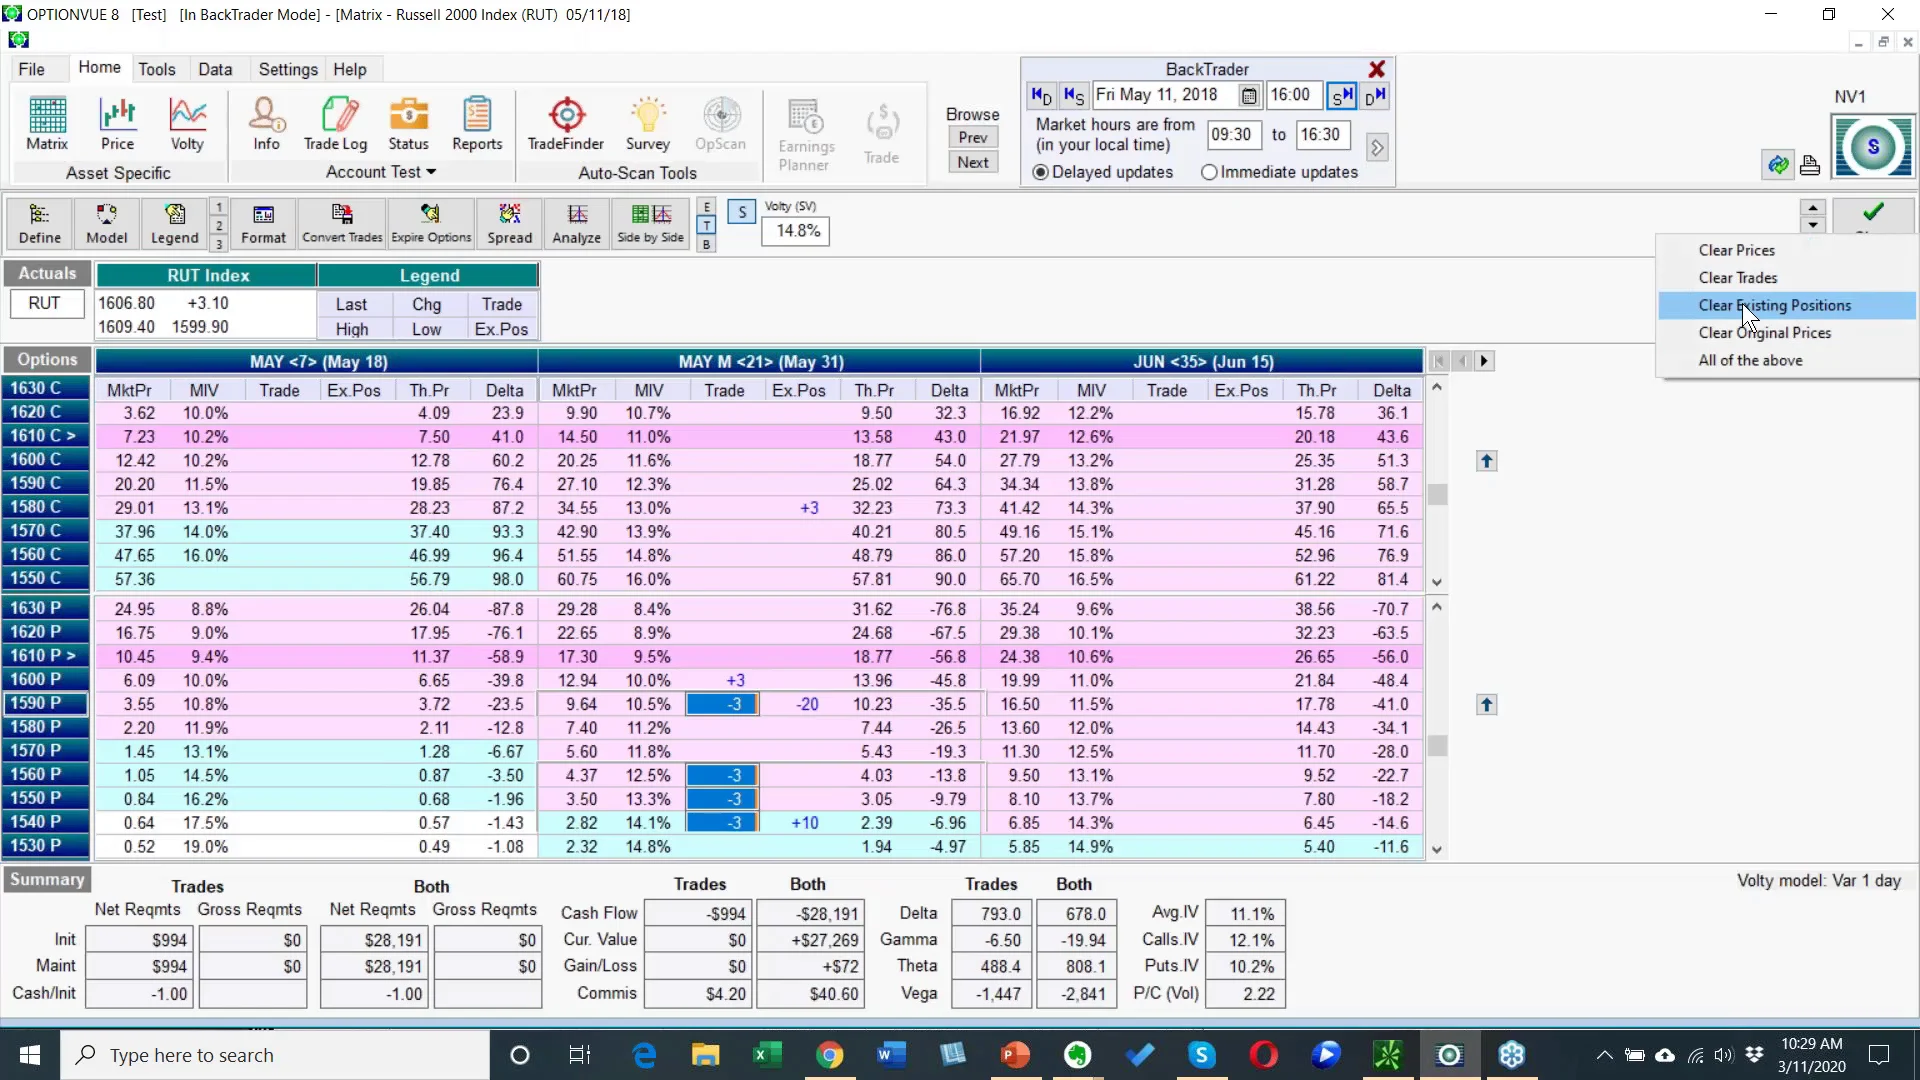Switch to Side by Side view
Viewport: 1920px width, 1080px height.
[x=651, y=223]
